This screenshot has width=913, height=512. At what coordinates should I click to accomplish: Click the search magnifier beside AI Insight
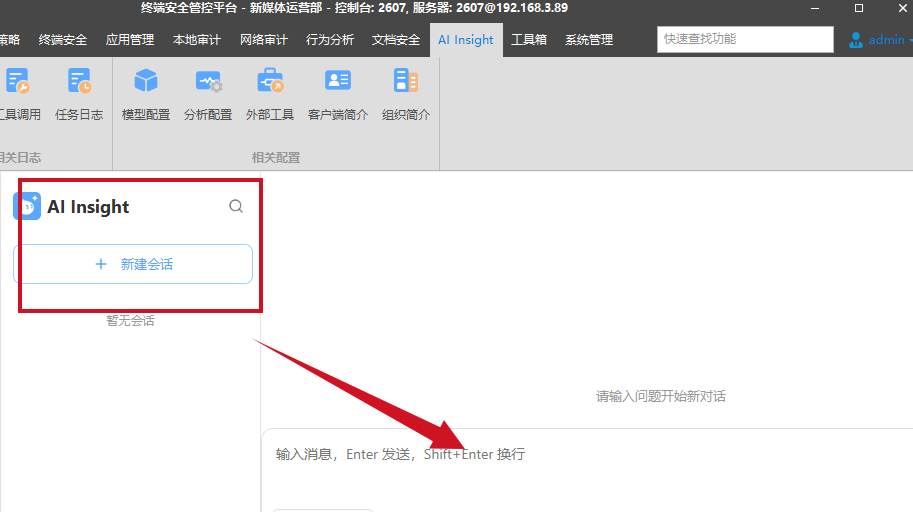point(236,206)
